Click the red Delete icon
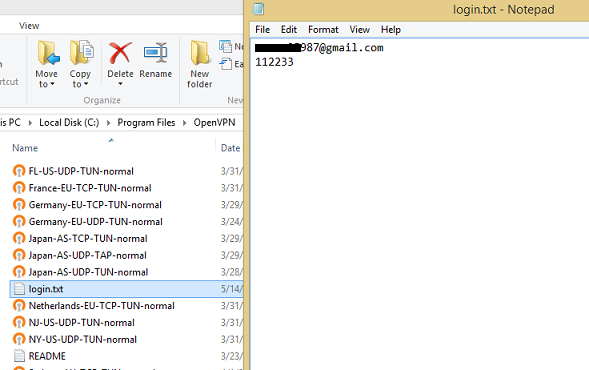 (x=120, y=53)
